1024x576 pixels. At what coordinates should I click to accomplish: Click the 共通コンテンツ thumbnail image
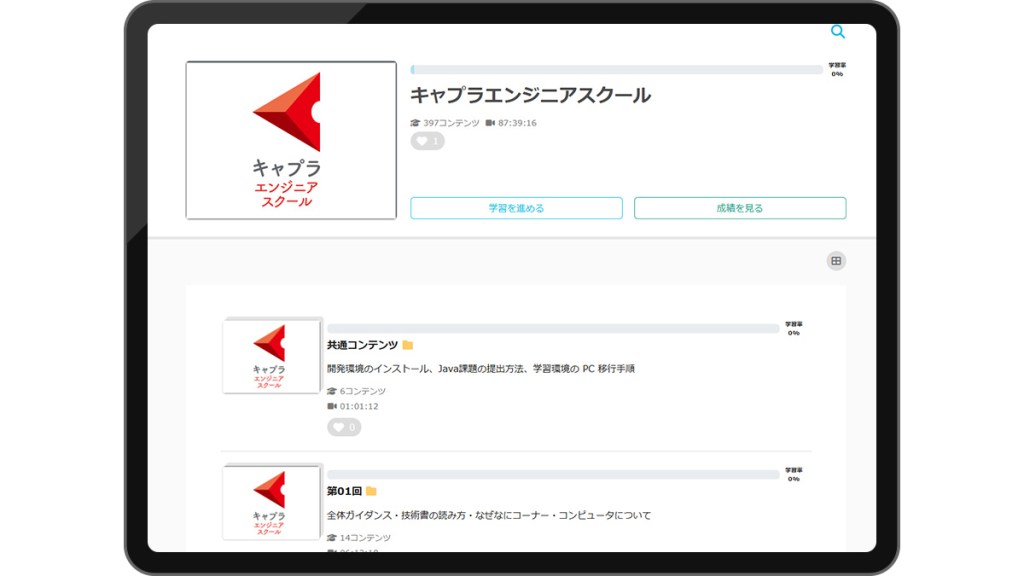(x=270, y=356)
